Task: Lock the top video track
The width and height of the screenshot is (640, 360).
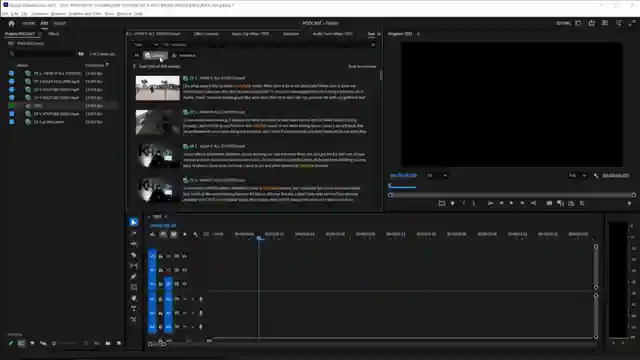Action: [x=161, y=256]
